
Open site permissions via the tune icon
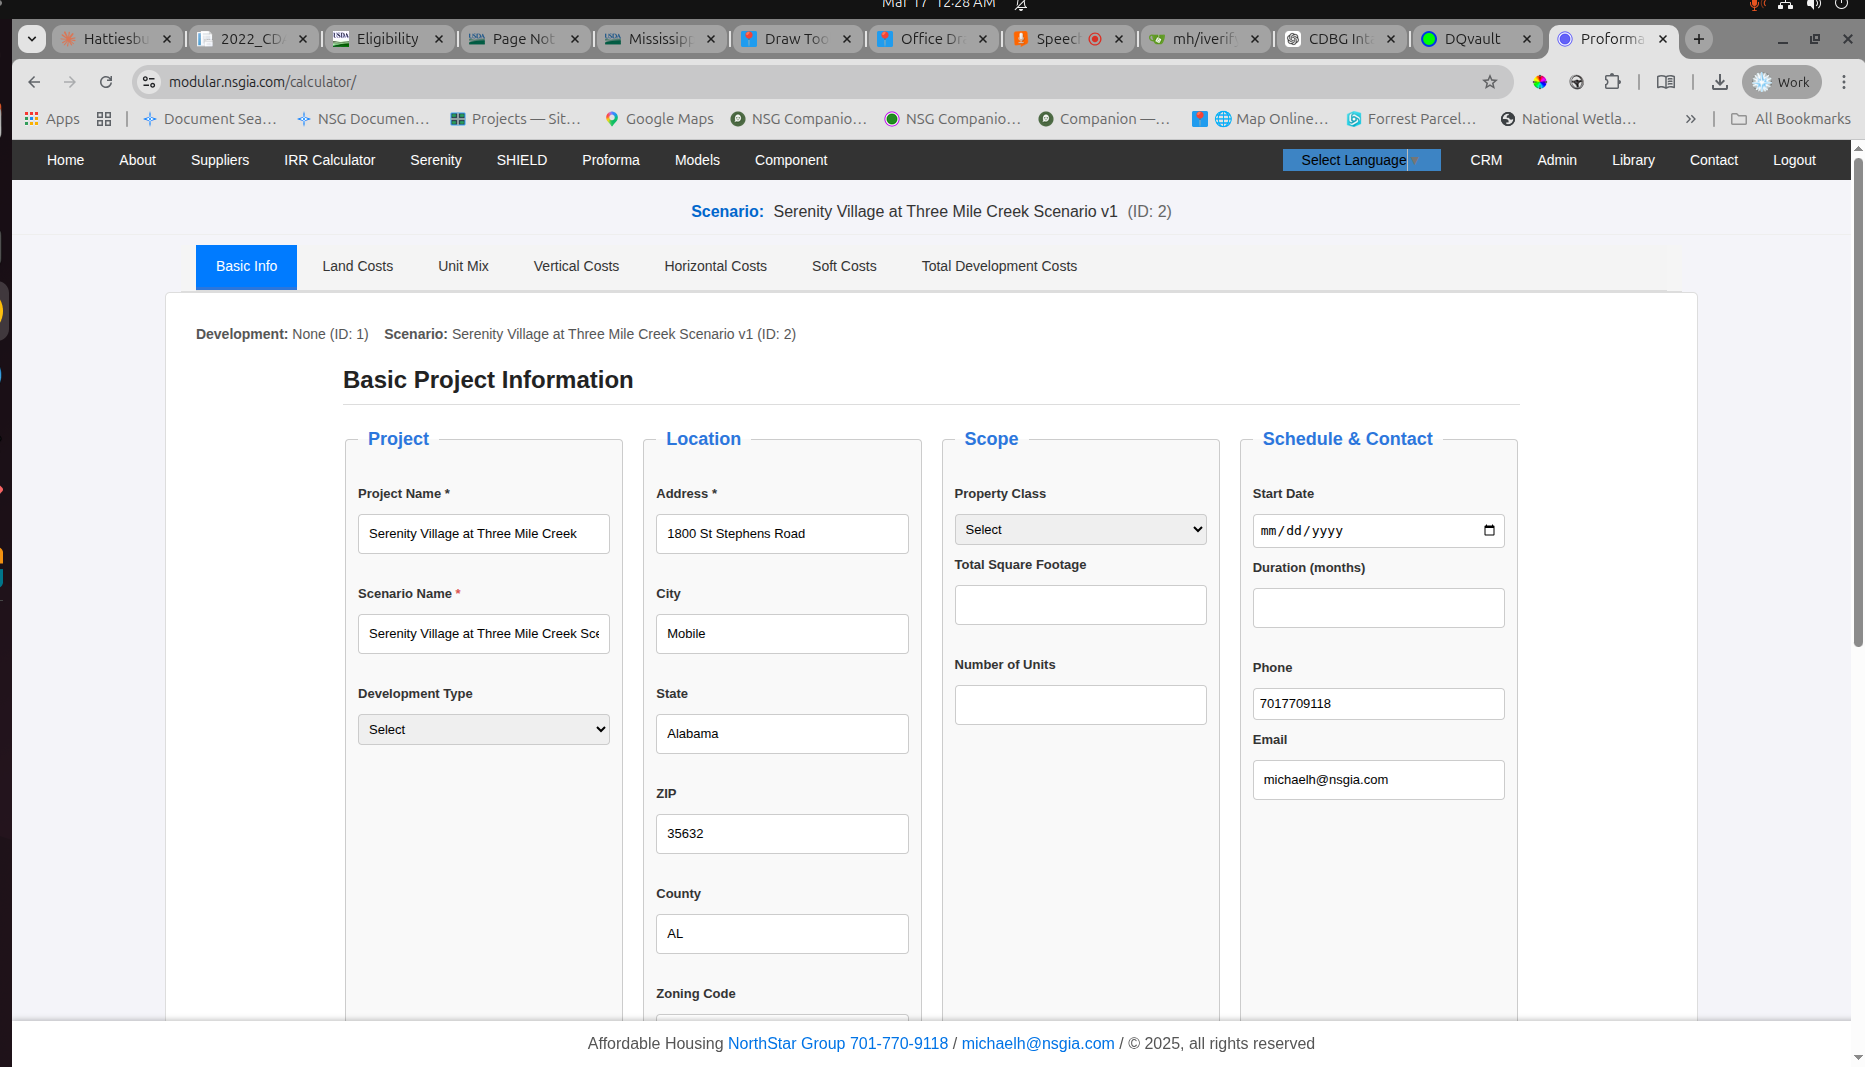click(x=149, y=82)
